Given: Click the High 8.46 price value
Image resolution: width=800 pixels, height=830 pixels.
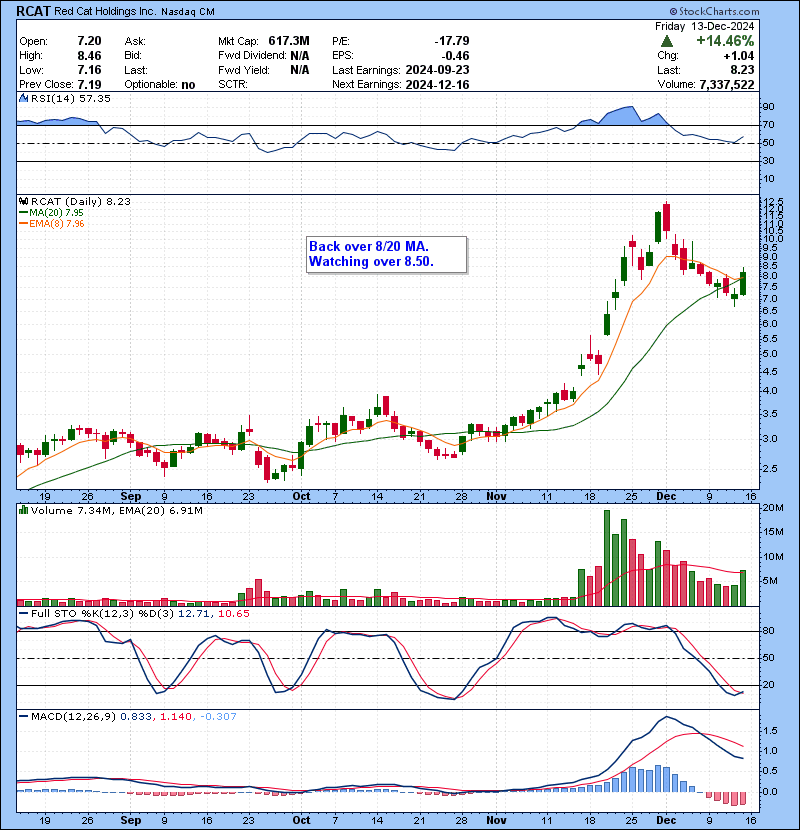Looking at the screenshot, I should tap(89, 56).
